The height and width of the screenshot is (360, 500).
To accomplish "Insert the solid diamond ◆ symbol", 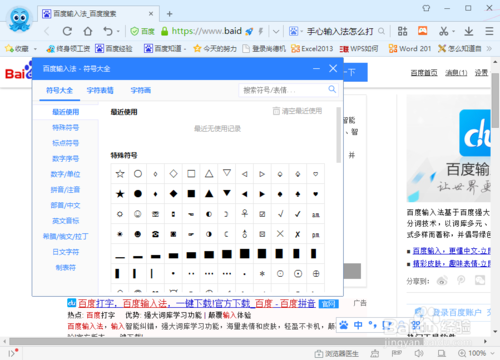I will tap(173, 194).
